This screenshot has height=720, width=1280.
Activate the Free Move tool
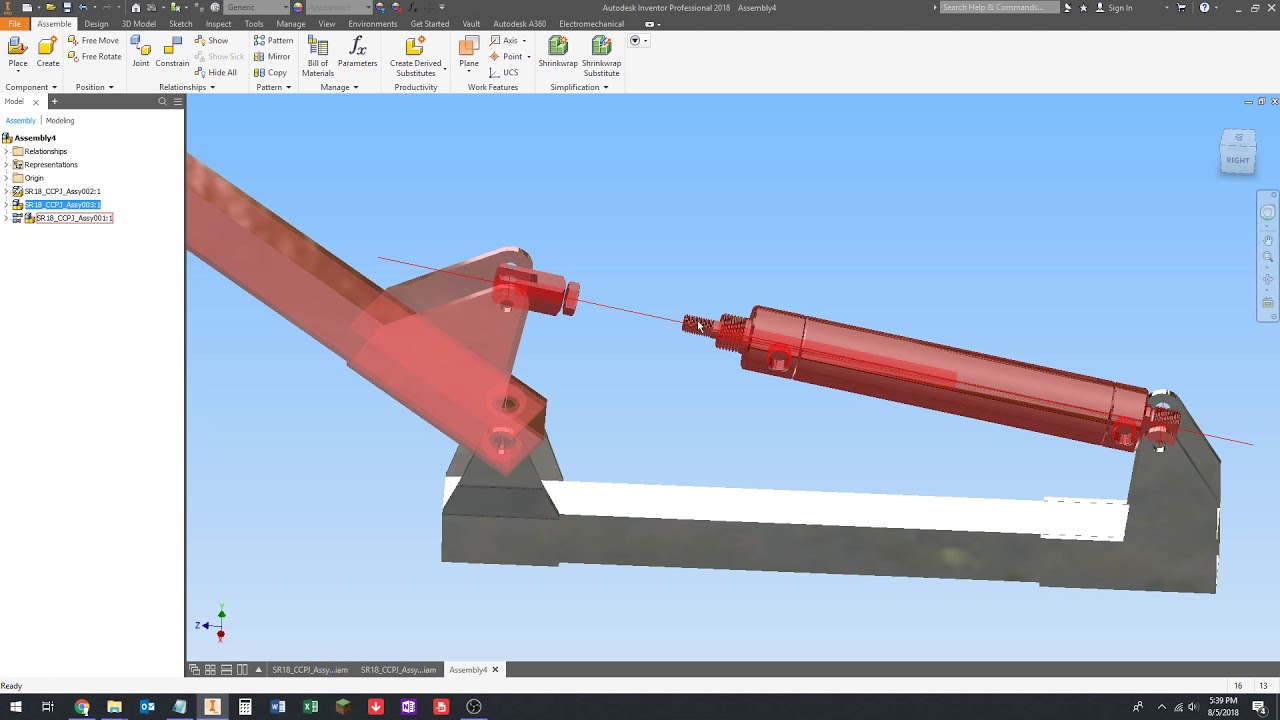click(93, 40)
